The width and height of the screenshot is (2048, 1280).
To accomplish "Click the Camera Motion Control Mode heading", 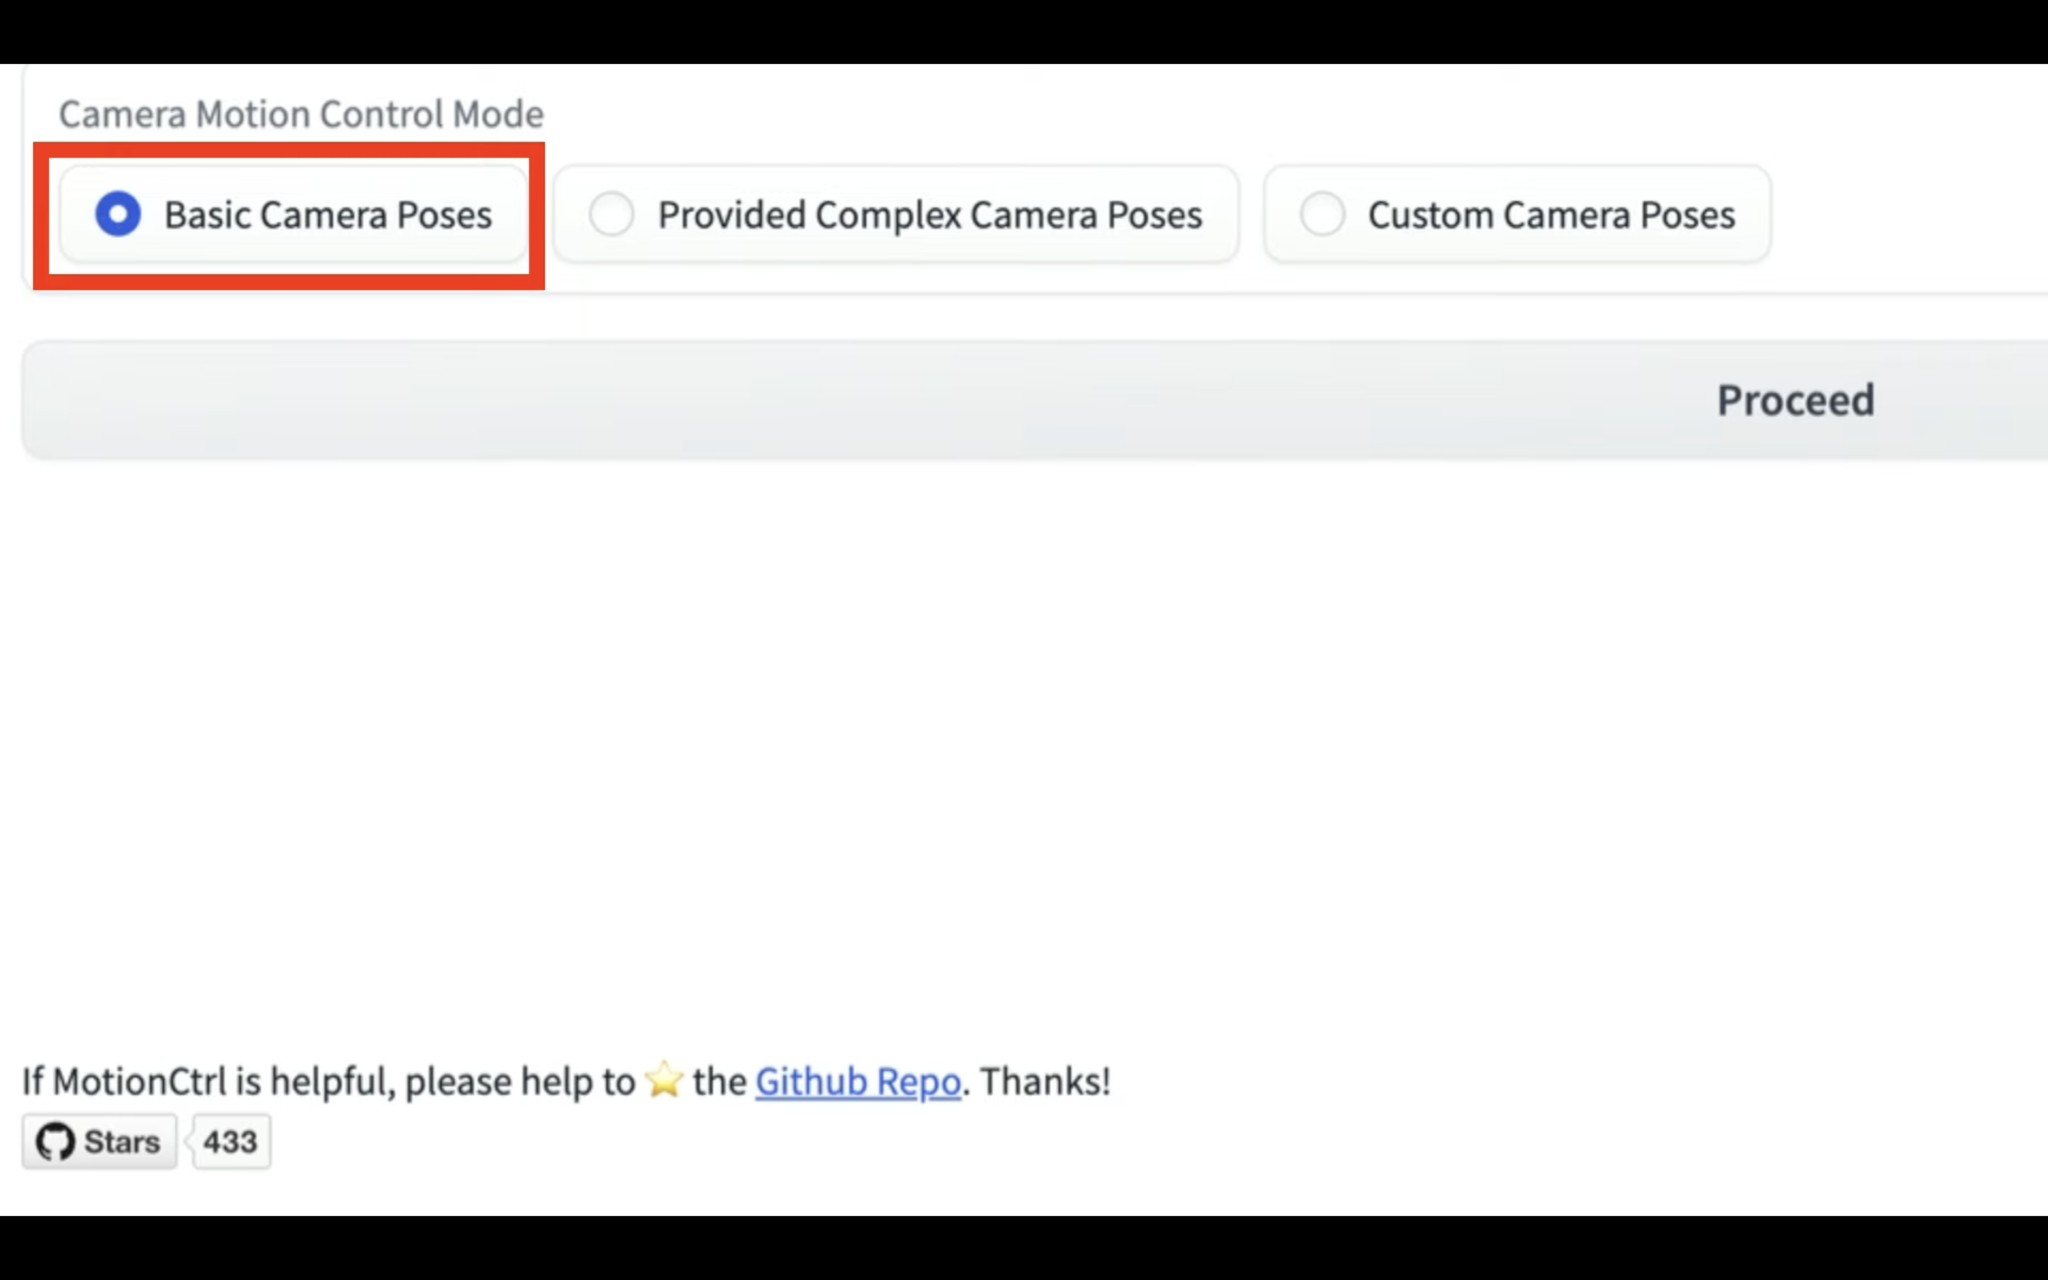I will coord(301,114).
